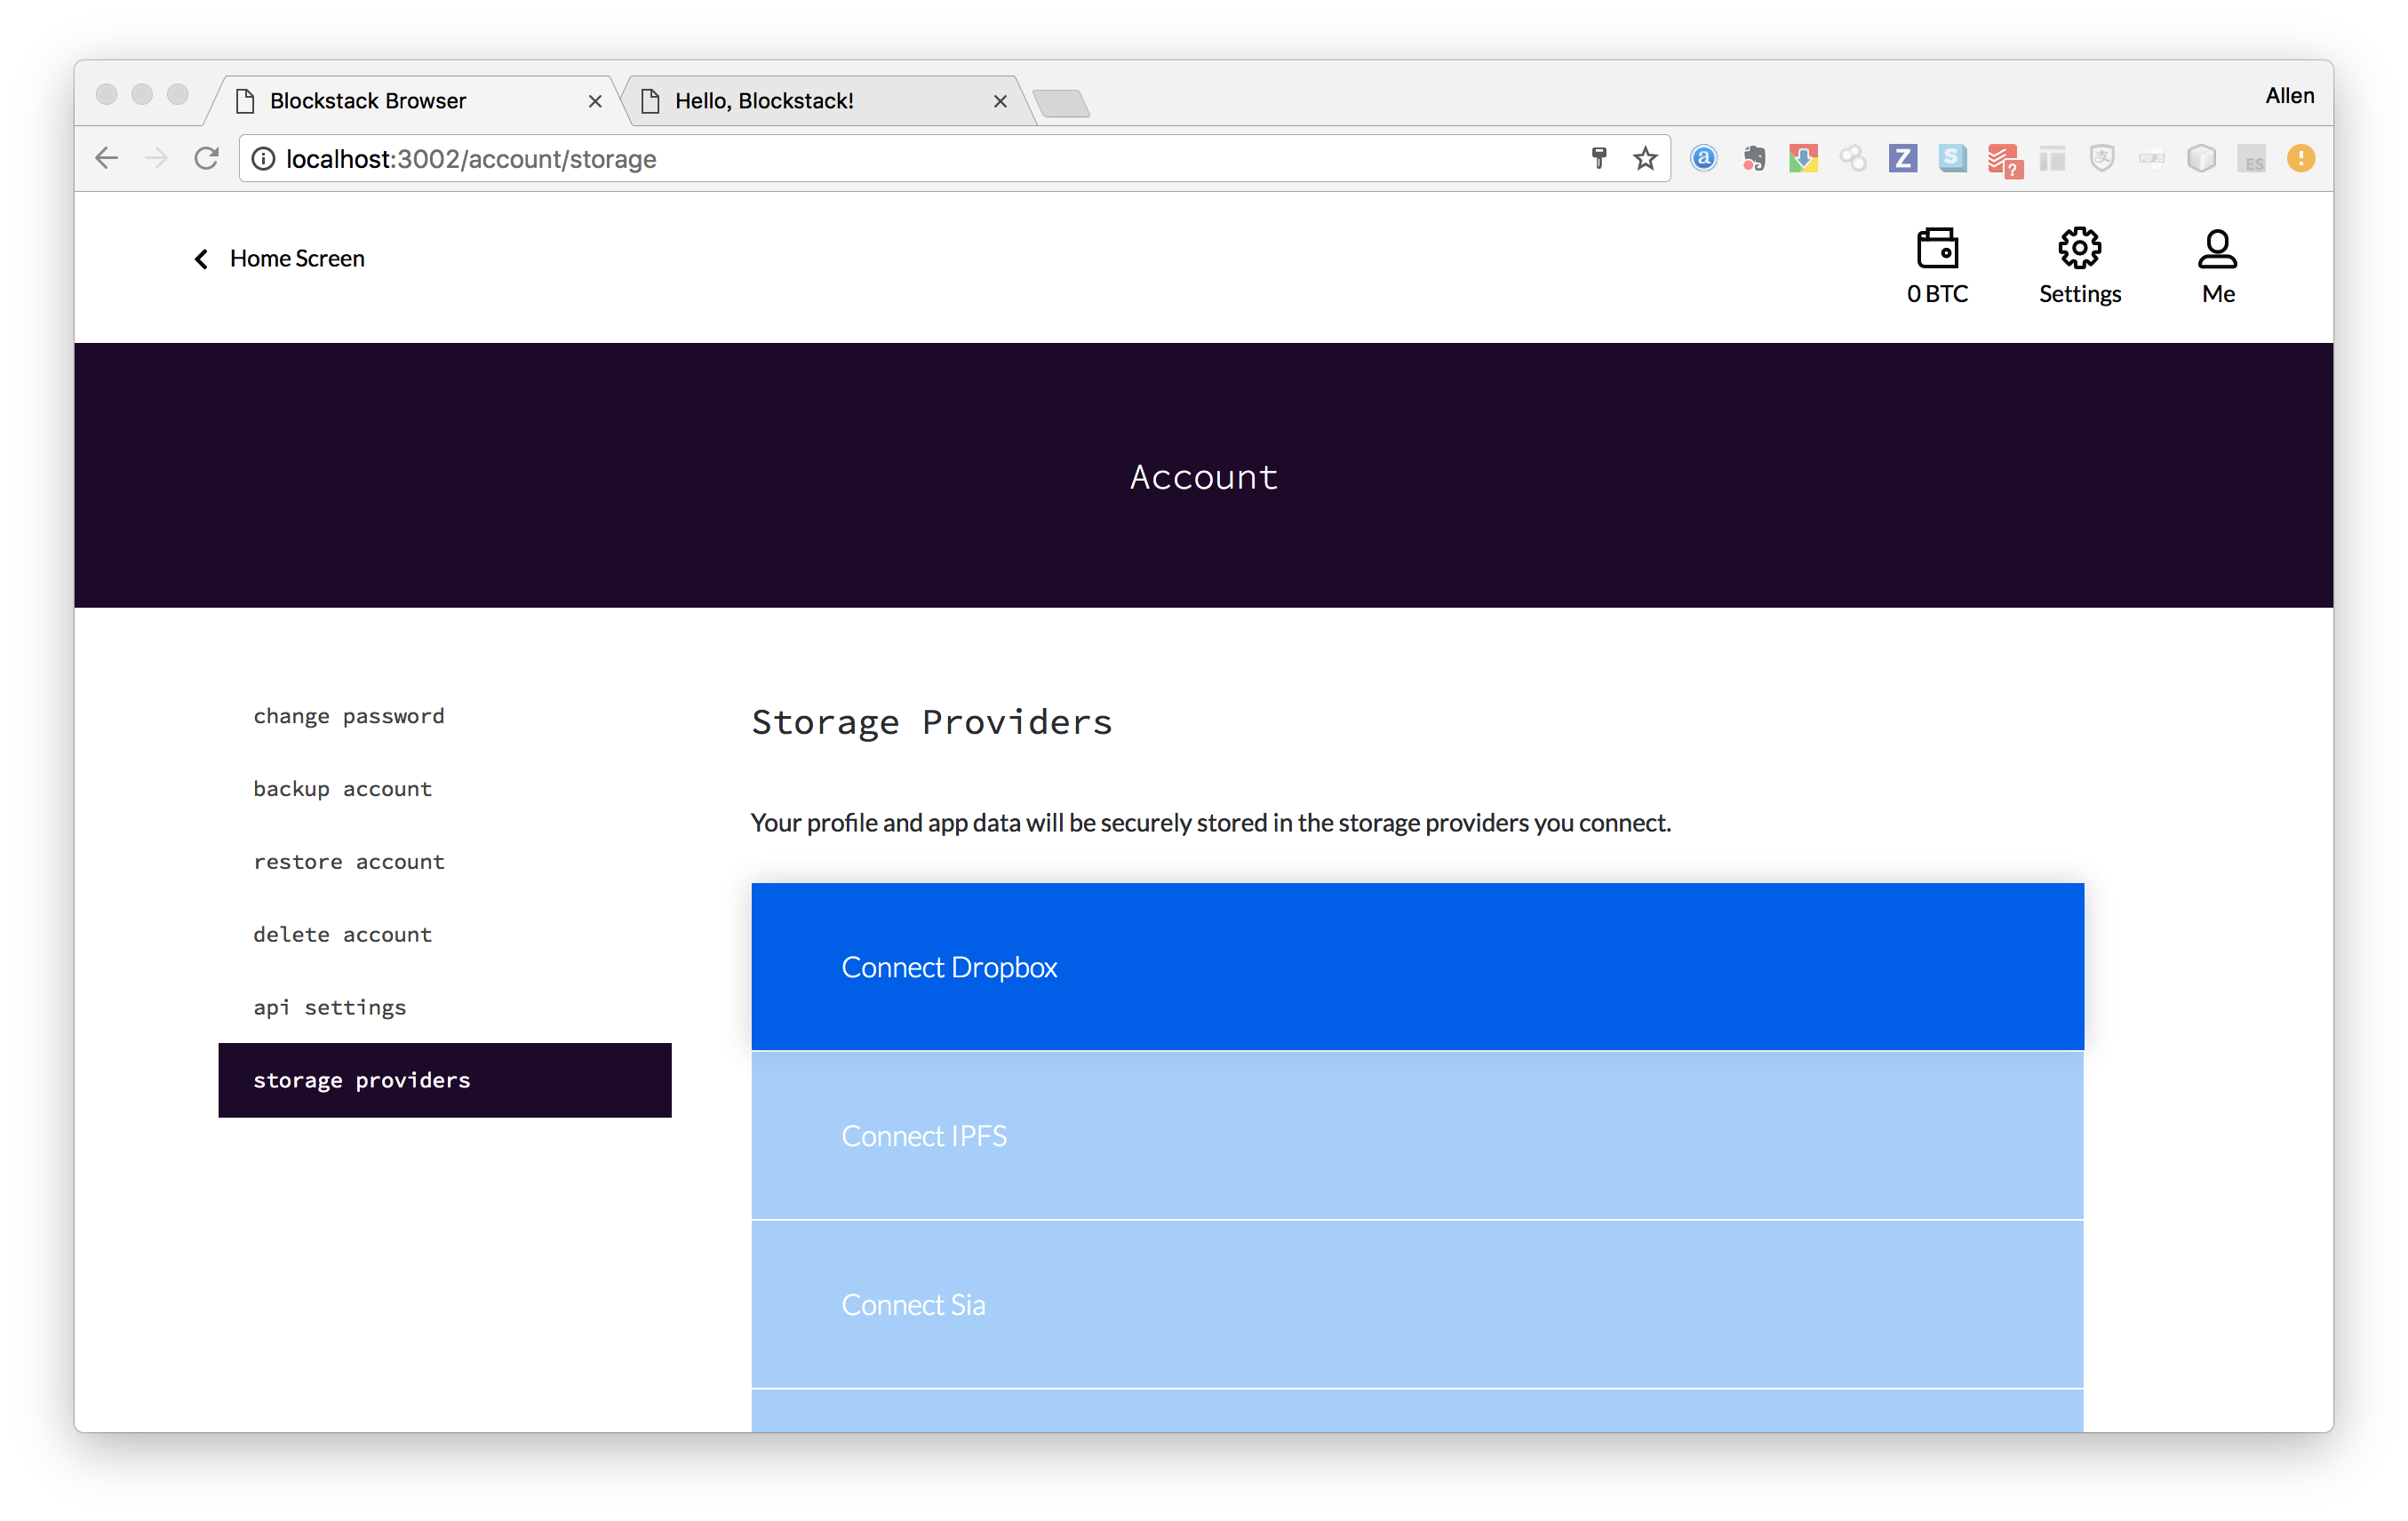Image resolution: width=2408 pixels, height=1521 pixels.
Task: Open the Evernote elephant extension
Action: [1754, 159]
